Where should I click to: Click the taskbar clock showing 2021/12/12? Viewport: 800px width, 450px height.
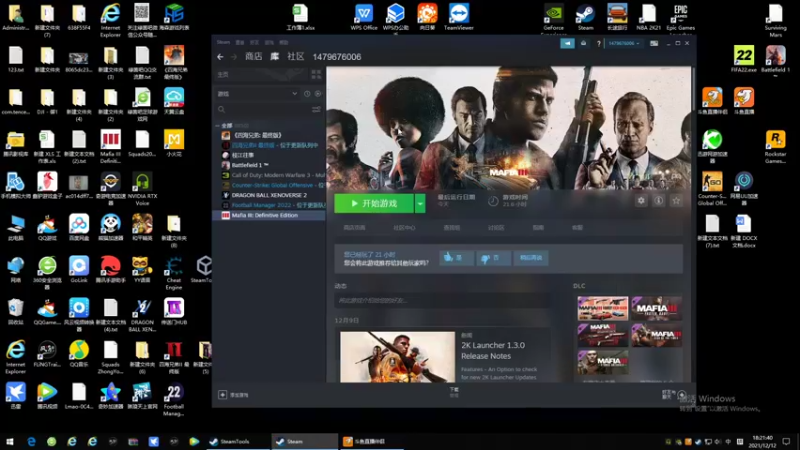pyautogui.click(x=763, y=441)
